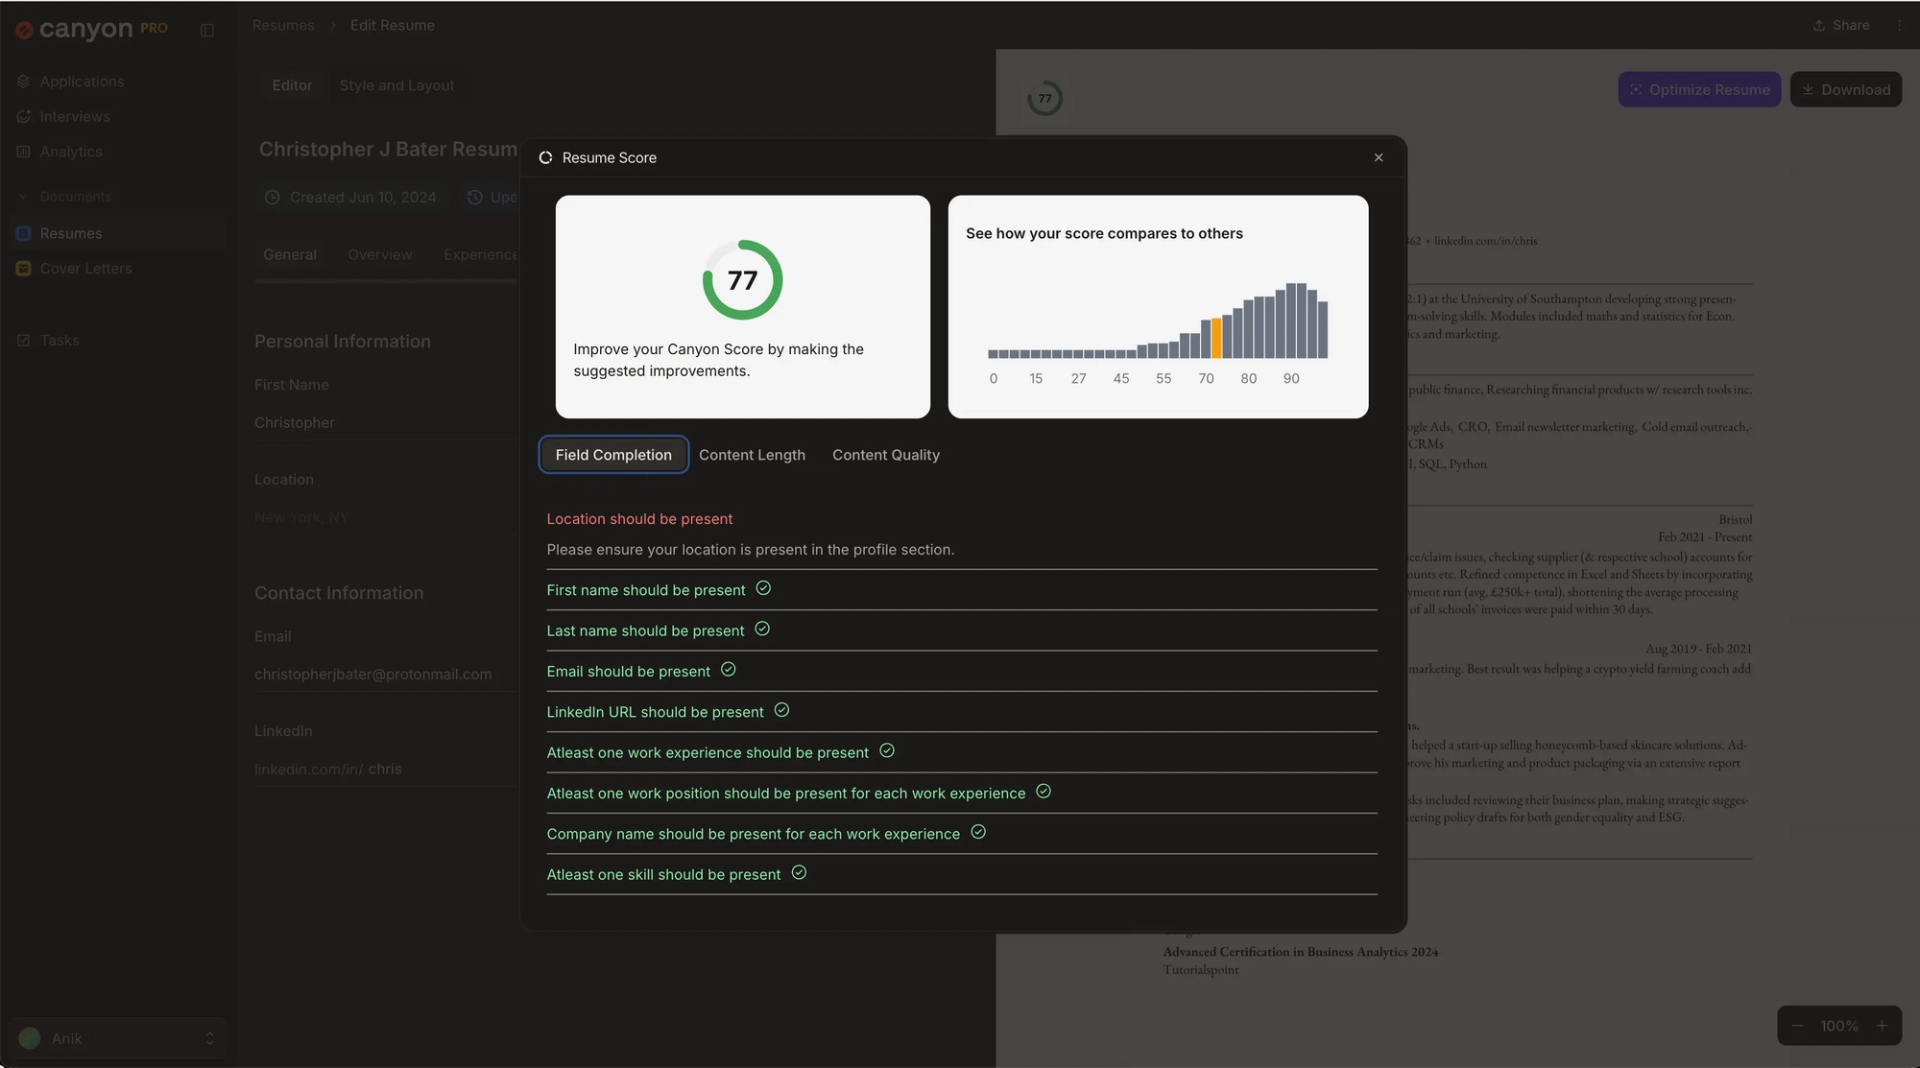Close the Resume Score dialog

[1378, 158]
